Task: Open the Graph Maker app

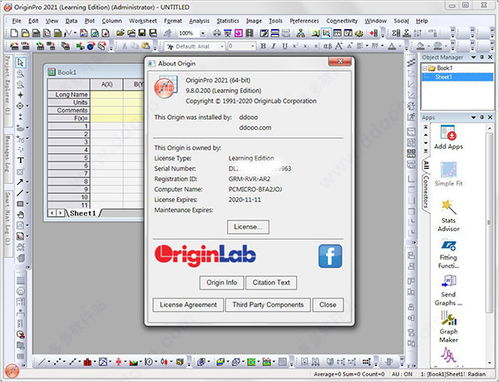Action: tap(448, 326)
